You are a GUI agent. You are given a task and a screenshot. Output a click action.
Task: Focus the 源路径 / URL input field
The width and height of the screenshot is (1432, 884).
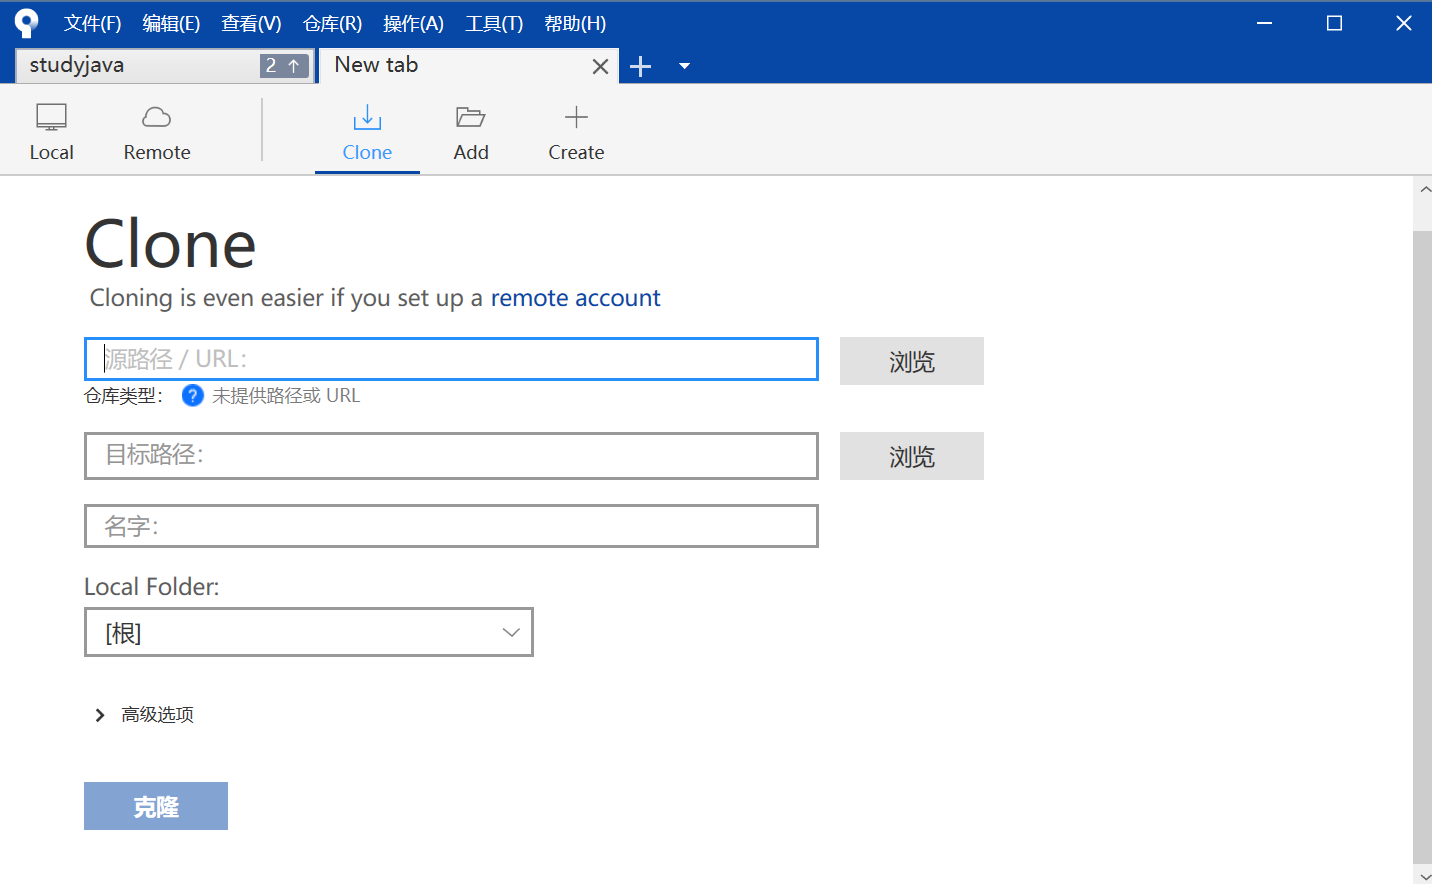point(451,359)
